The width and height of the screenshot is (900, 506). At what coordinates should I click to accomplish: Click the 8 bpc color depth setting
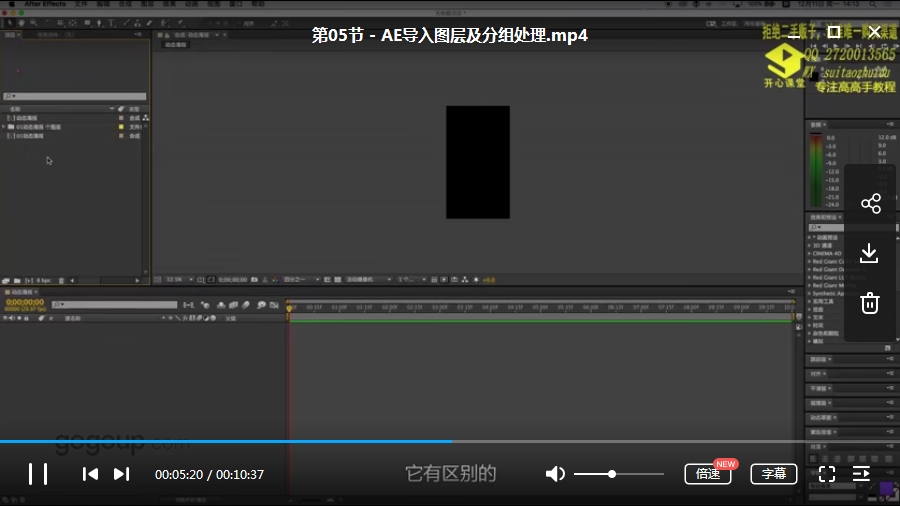[x=44, y=281]
